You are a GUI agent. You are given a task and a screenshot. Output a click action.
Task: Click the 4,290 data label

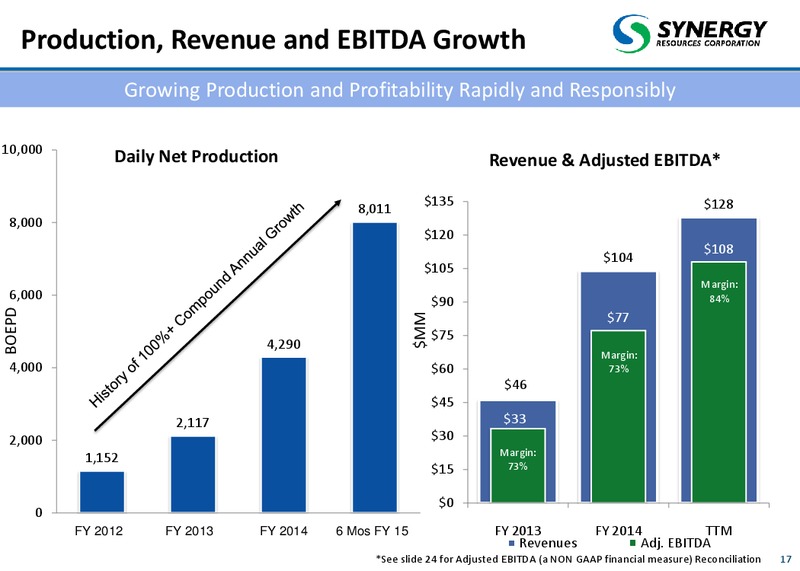pyautogui.click(x=284, y=344)
